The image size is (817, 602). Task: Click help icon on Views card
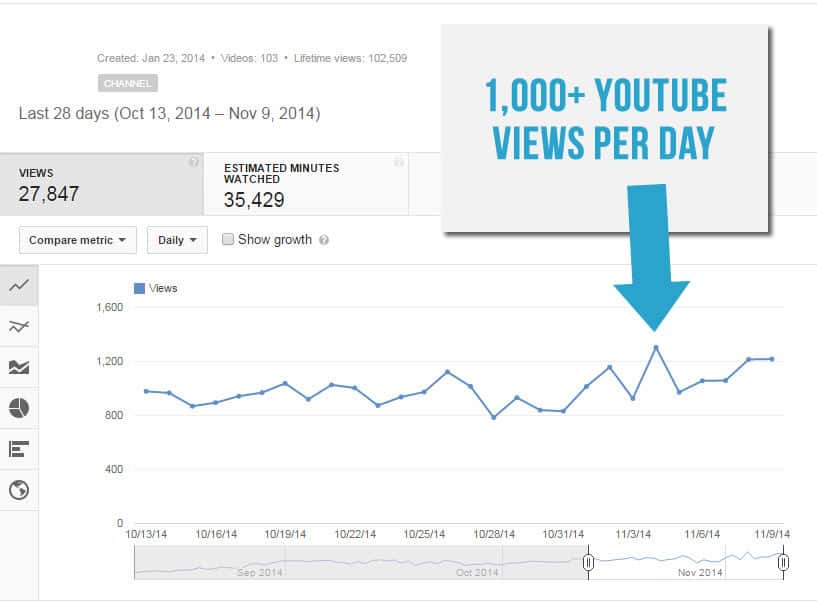[193, 162]
